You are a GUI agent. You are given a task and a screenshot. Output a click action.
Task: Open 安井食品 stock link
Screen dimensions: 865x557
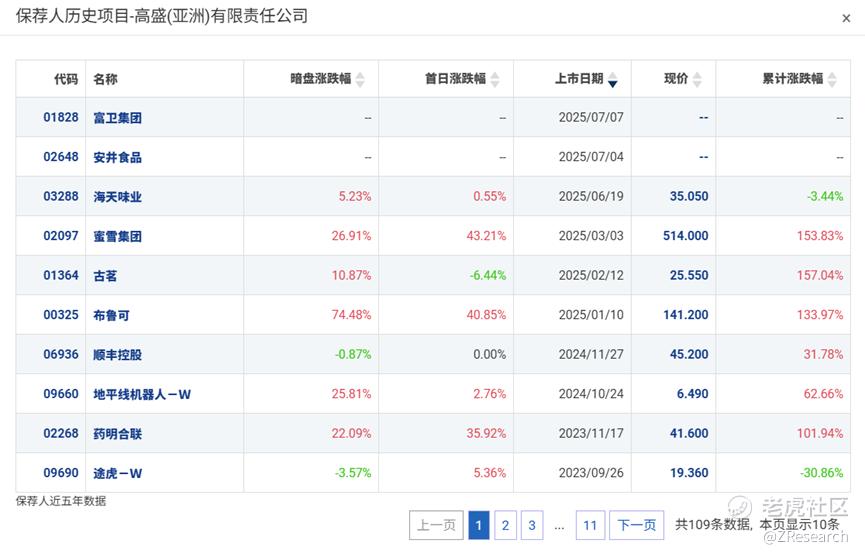(118, 158)
